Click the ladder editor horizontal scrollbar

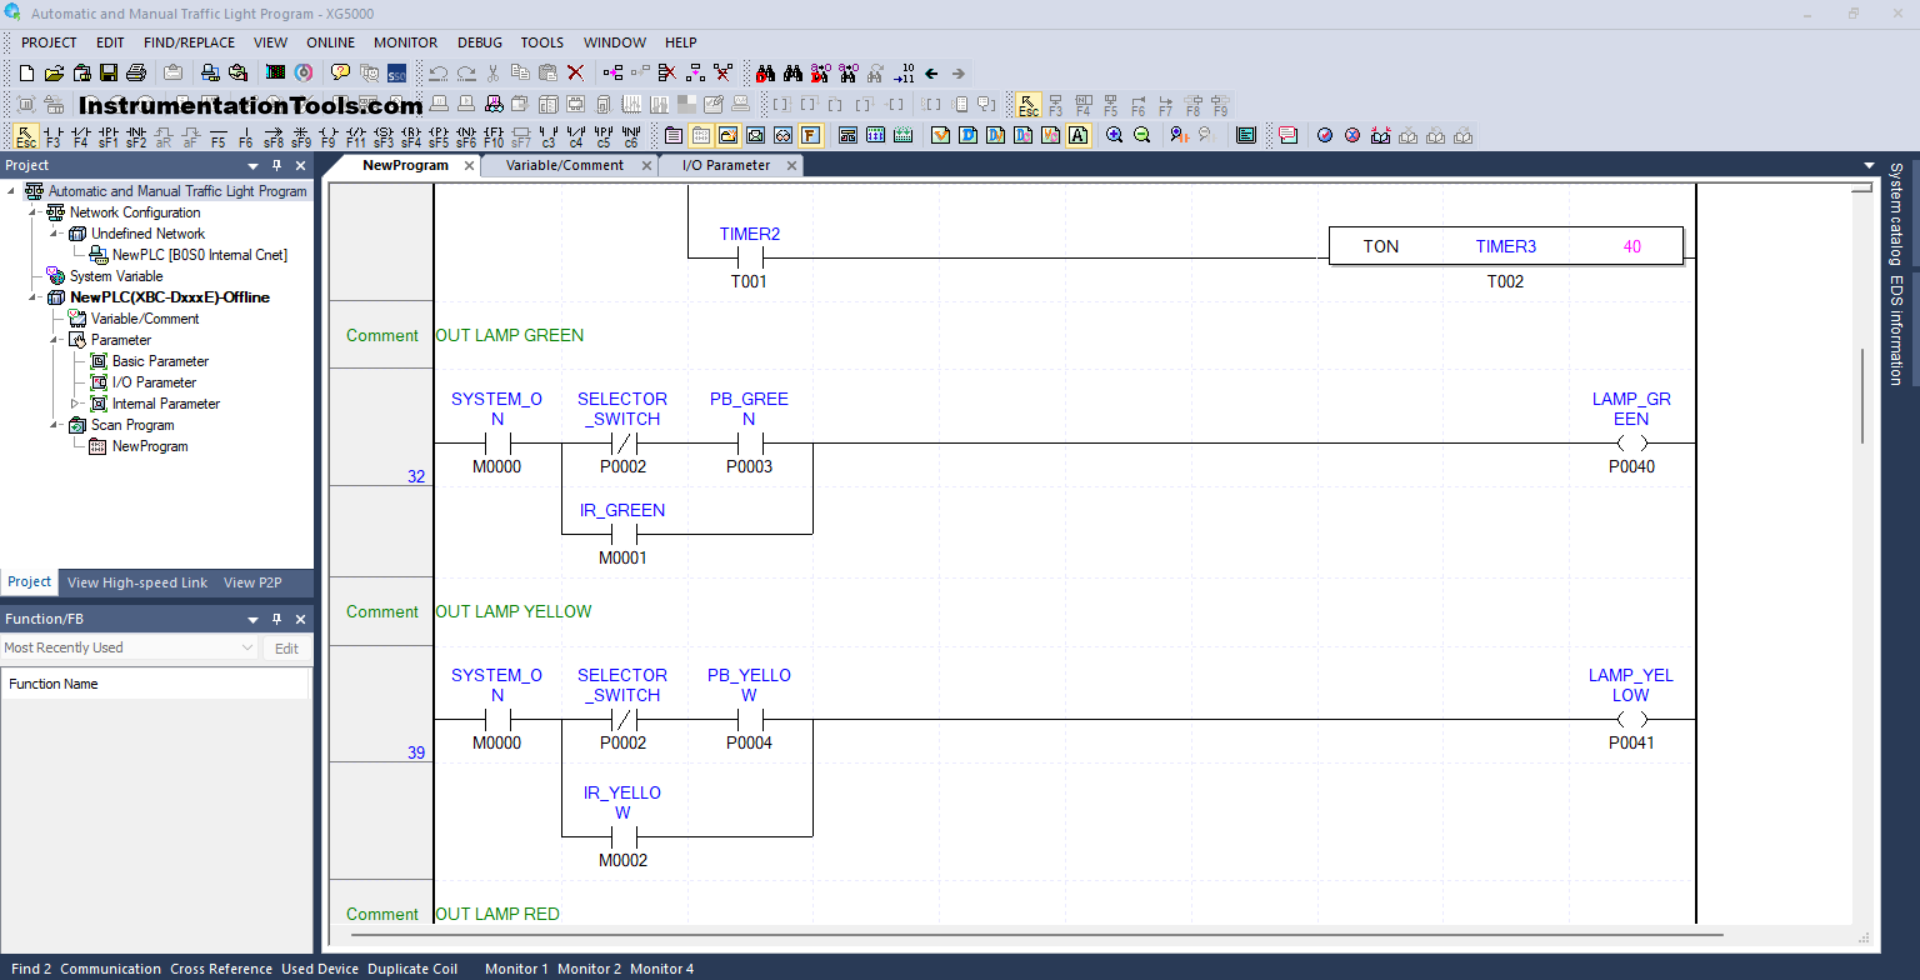click(1037, 936)
